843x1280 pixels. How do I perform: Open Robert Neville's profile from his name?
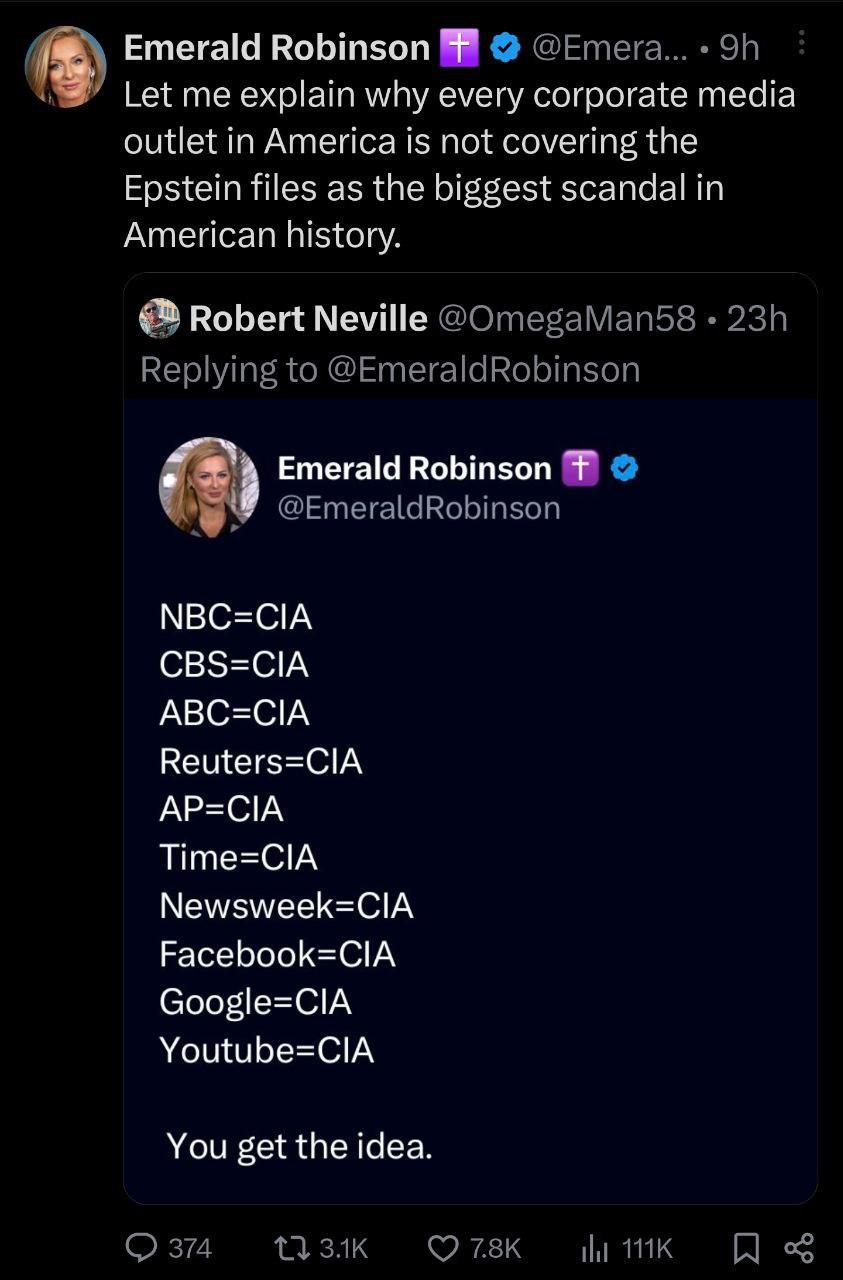coord(307,318)
